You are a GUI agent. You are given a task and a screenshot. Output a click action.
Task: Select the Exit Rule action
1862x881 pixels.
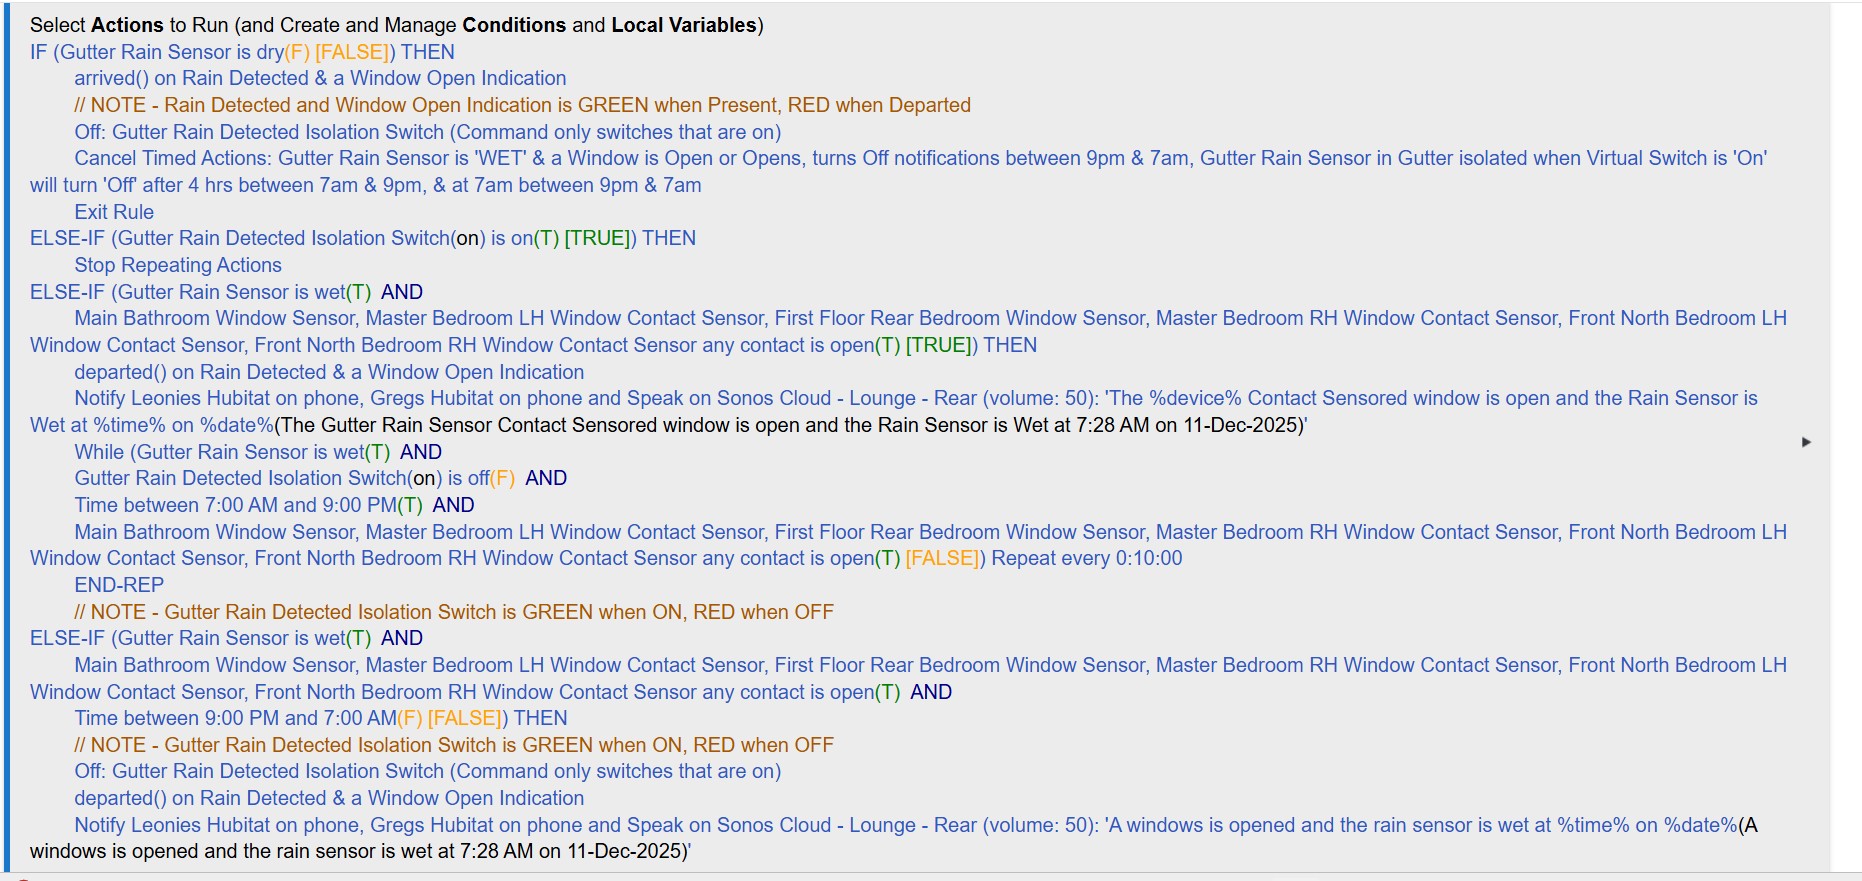tap(114, 212)
